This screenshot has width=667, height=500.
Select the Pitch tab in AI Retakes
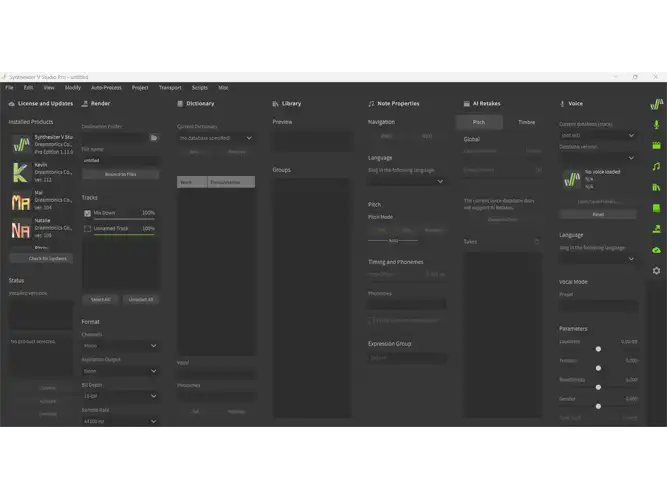point(479,122)
